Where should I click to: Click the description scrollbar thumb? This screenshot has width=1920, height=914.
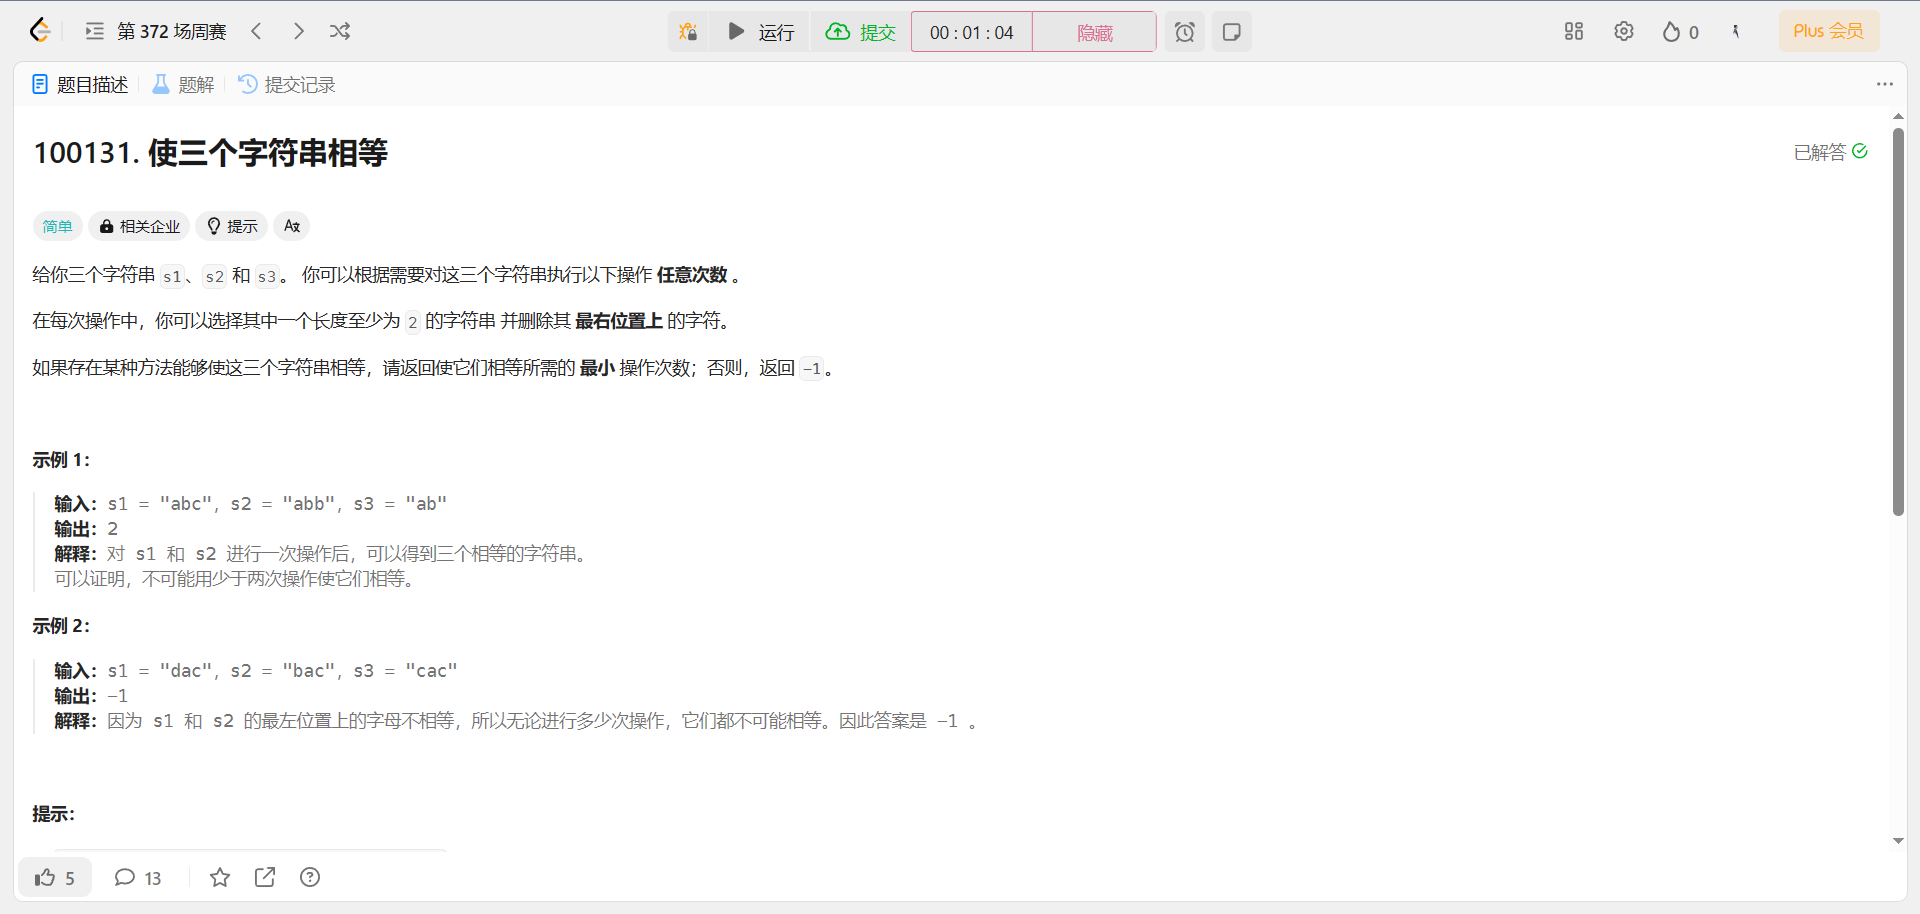pyautogui.click(x=1898, y=320)
